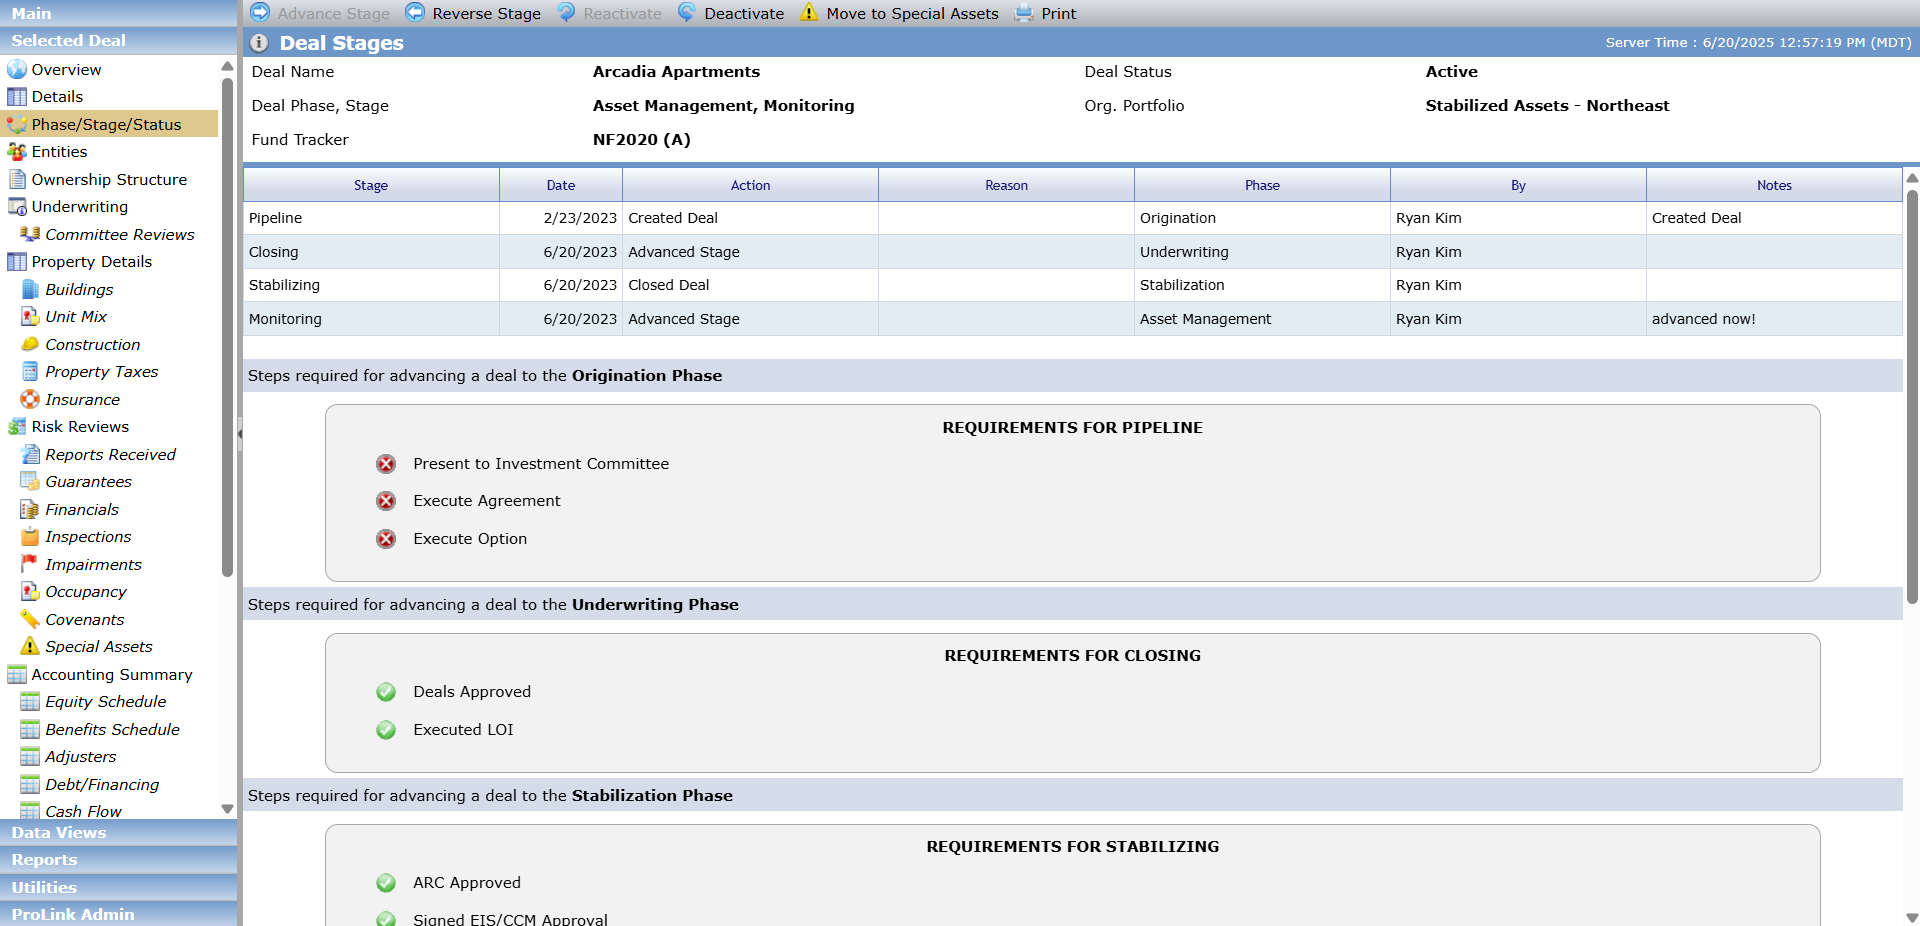The image size is (1920, 926).
Task: Click the Buildings icon
Action: pos(30,289)
